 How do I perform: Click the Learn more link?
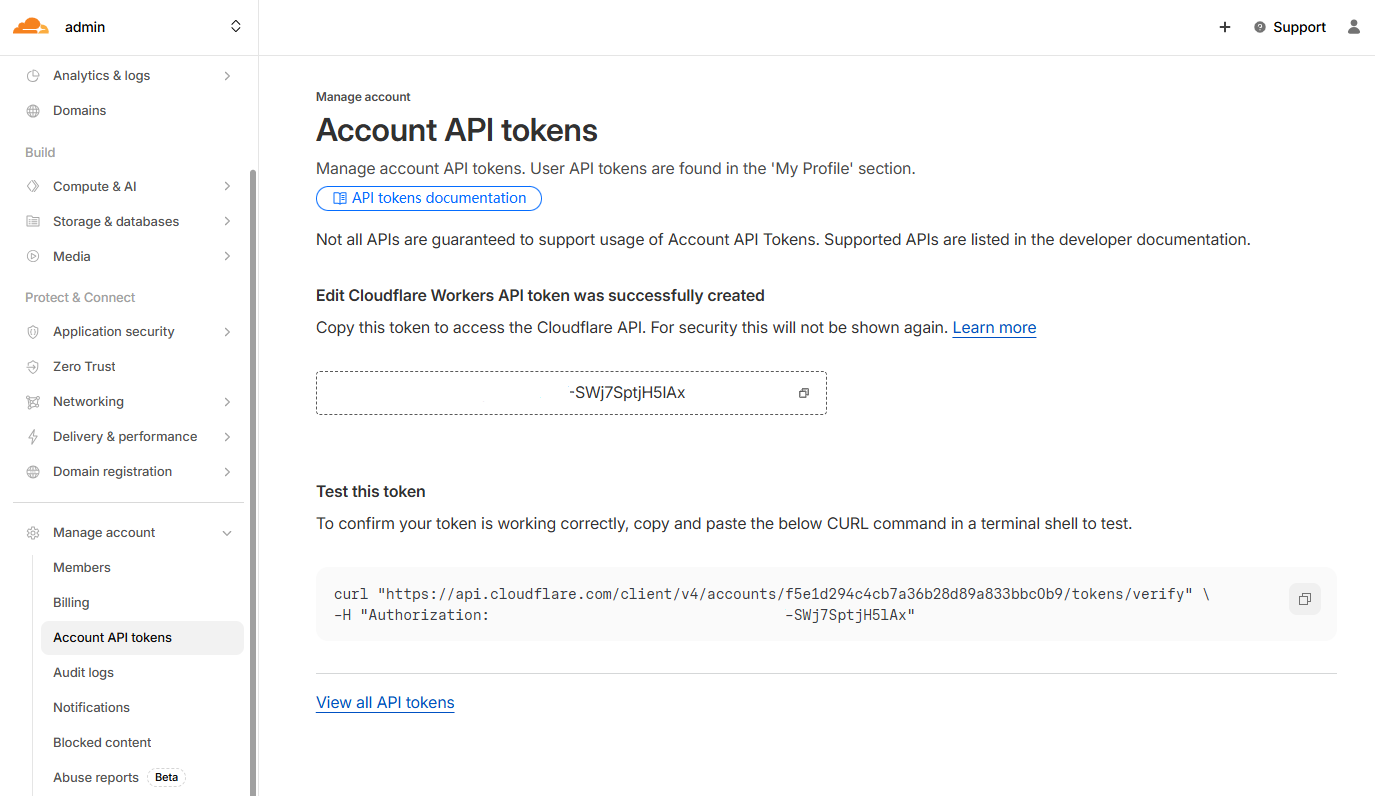pos(993,328)
